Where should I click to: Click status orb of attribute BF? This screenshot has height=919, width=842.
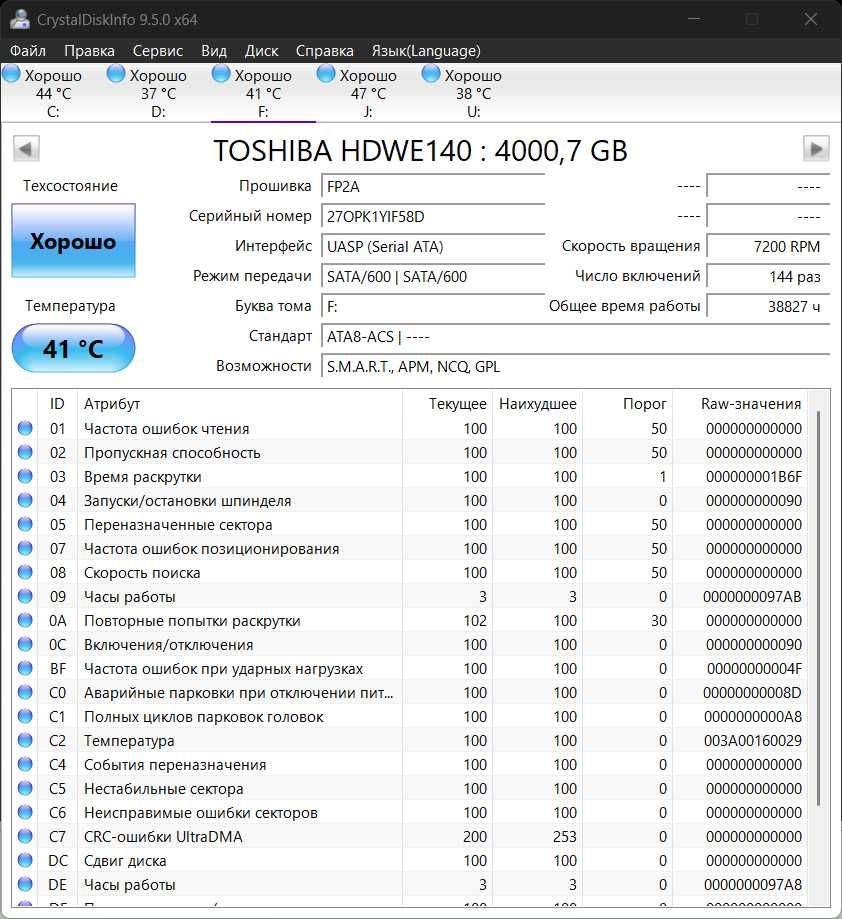25,668
